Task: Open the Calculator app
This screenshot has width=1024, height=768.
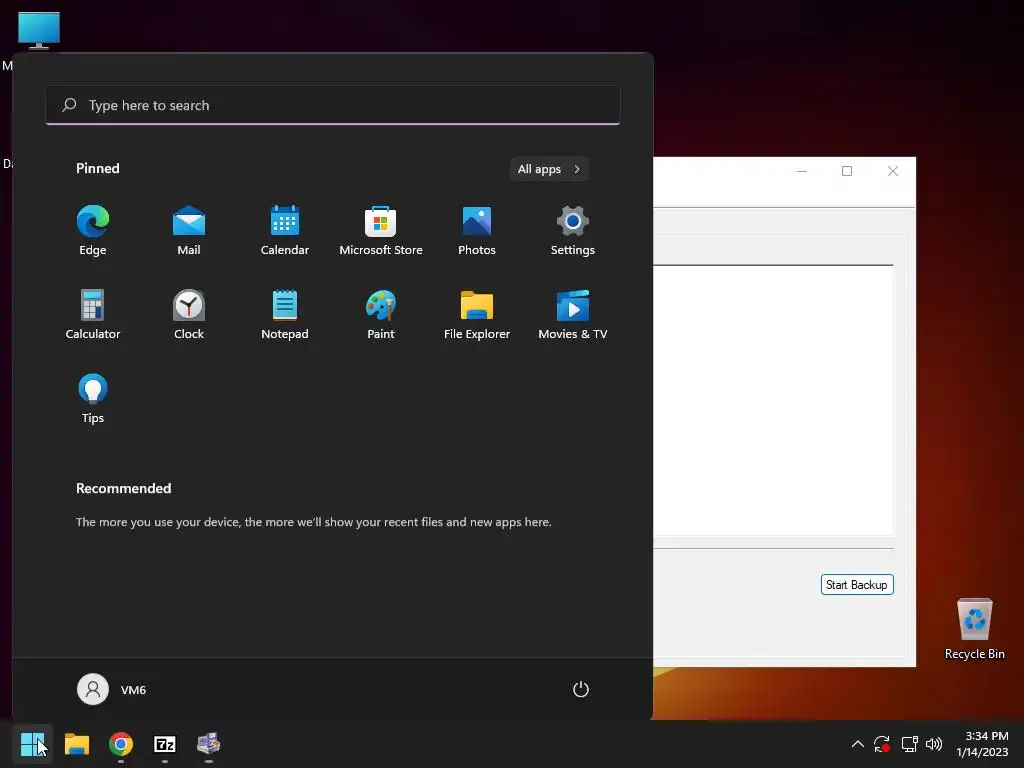Action: point(93,315)
